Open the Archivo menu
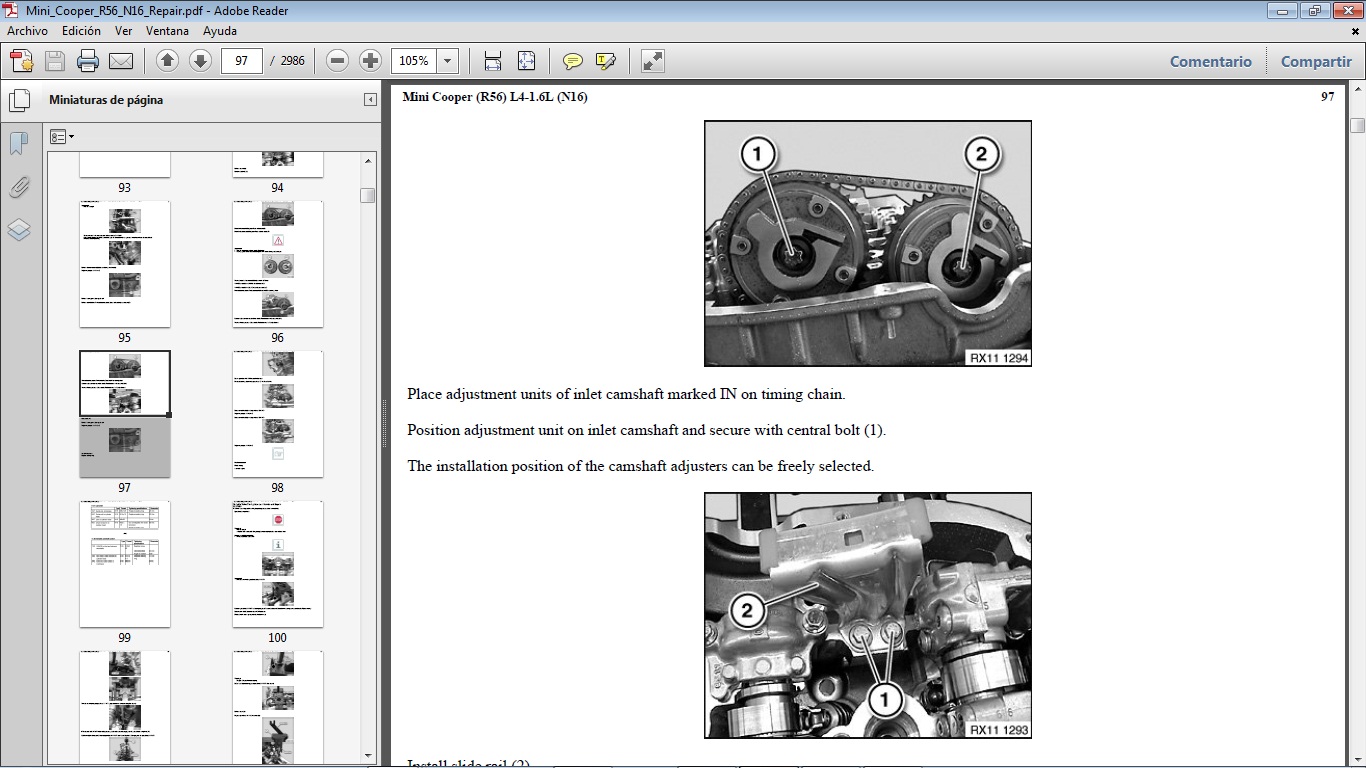 tap(27, 31)
